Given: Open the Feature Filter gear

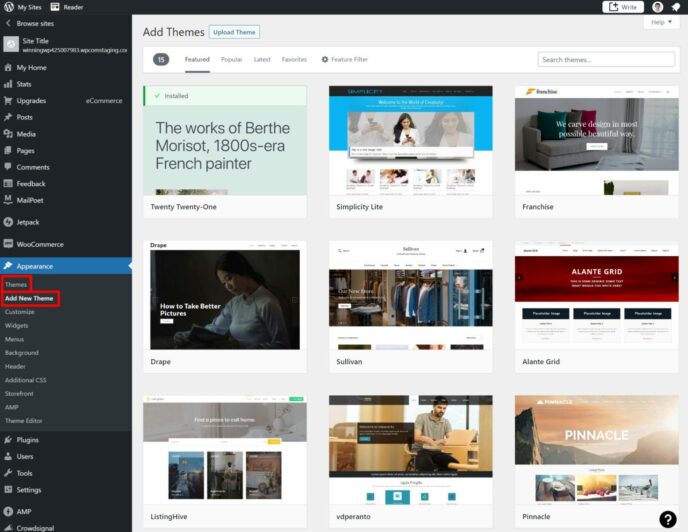Looking at the screenshot, I should 325,59.
